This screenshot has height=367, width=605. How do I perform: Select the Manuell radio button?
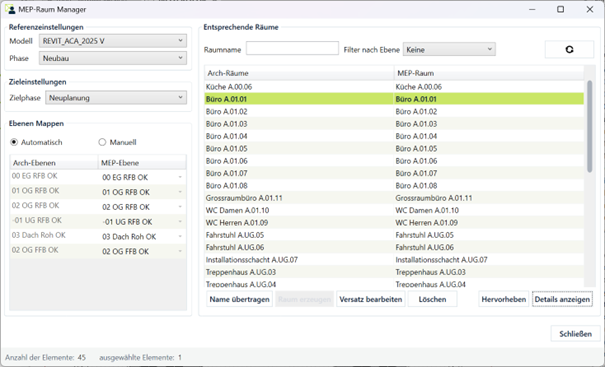coord(102,142)
